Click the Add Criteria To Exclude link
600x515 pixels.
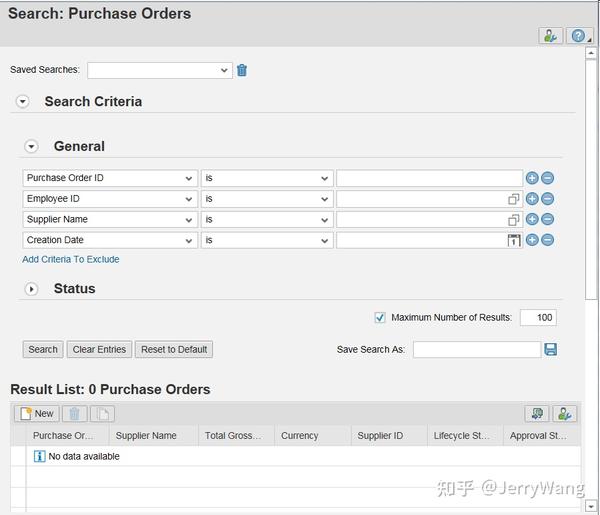[x=71, y=259]
